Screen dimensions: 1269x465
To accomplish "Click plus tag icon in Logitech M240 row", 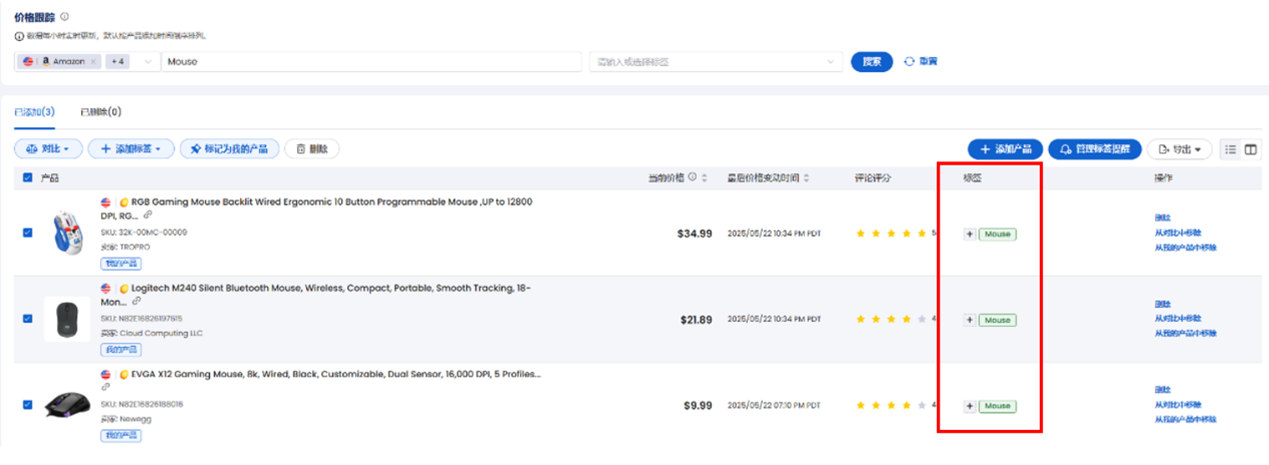I will pos(969,320).
